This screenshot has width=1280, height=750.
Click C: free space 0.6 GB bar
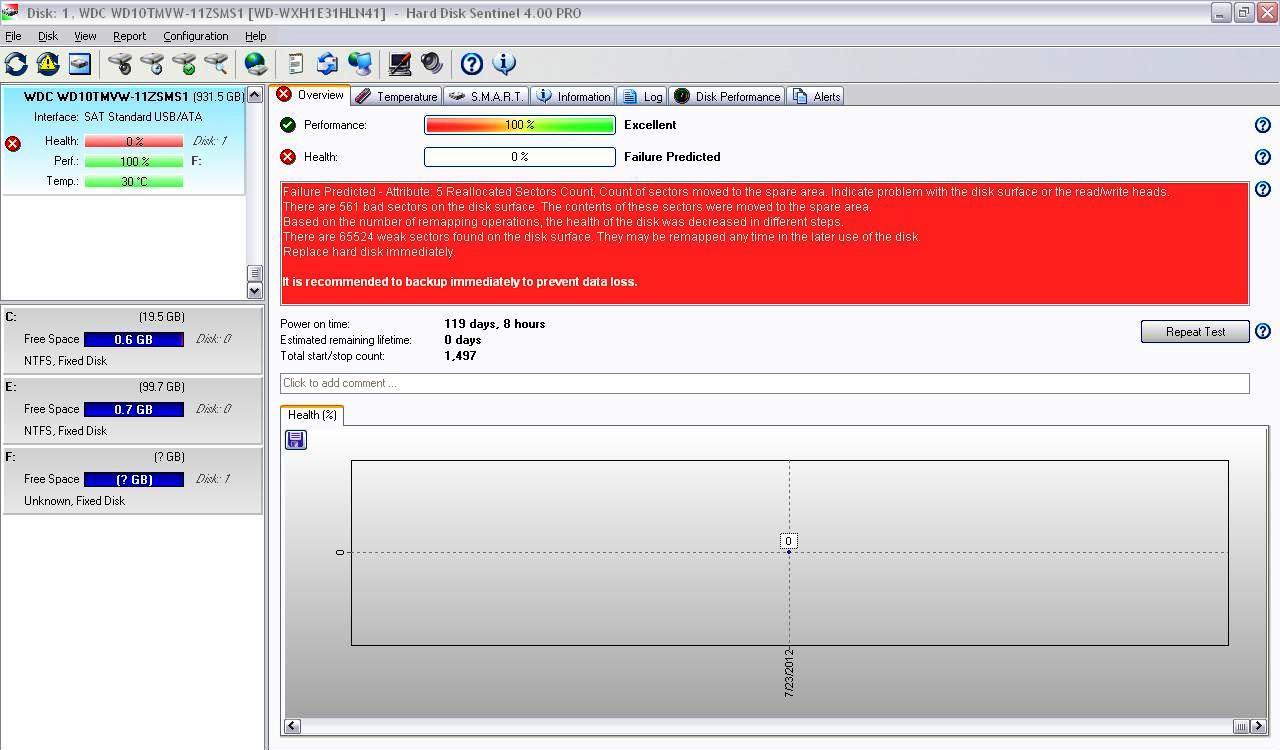[134, 339]
